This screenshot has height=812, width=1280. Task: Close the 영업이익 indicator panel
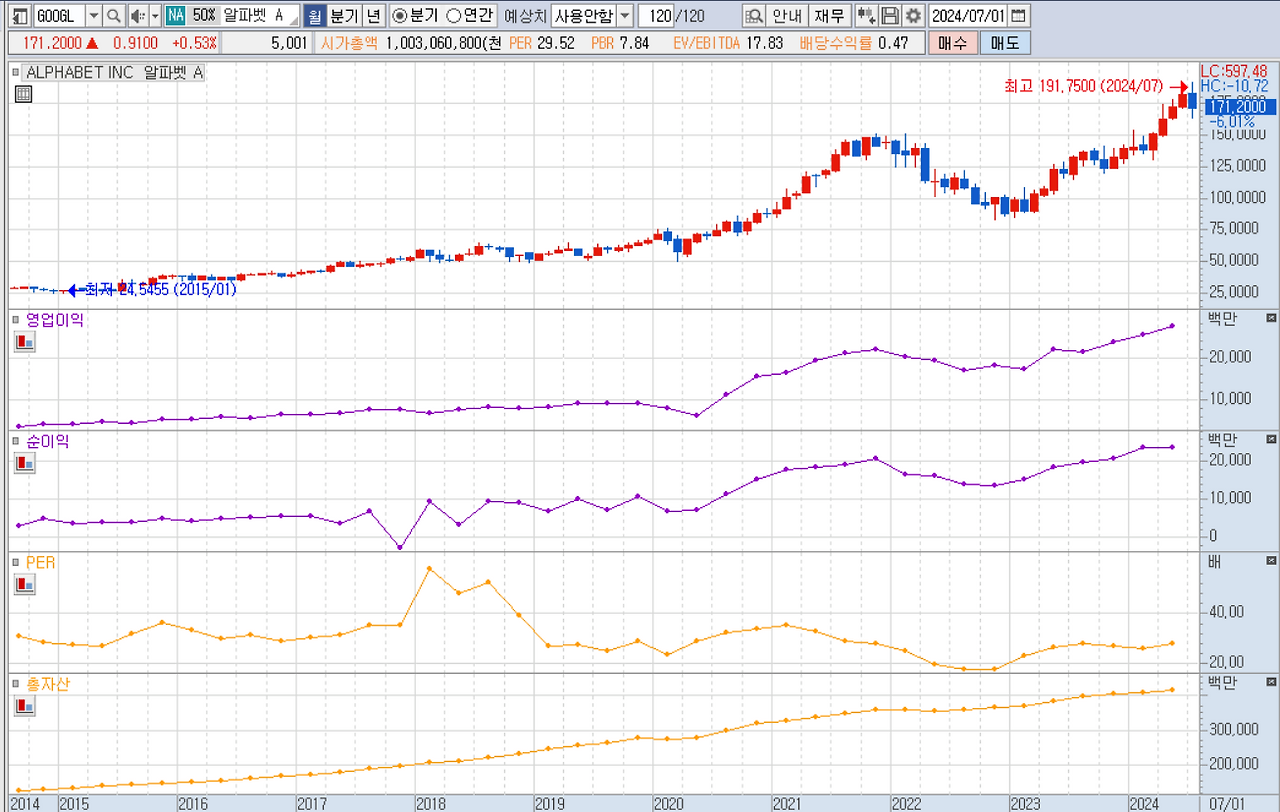point(1271,318)
